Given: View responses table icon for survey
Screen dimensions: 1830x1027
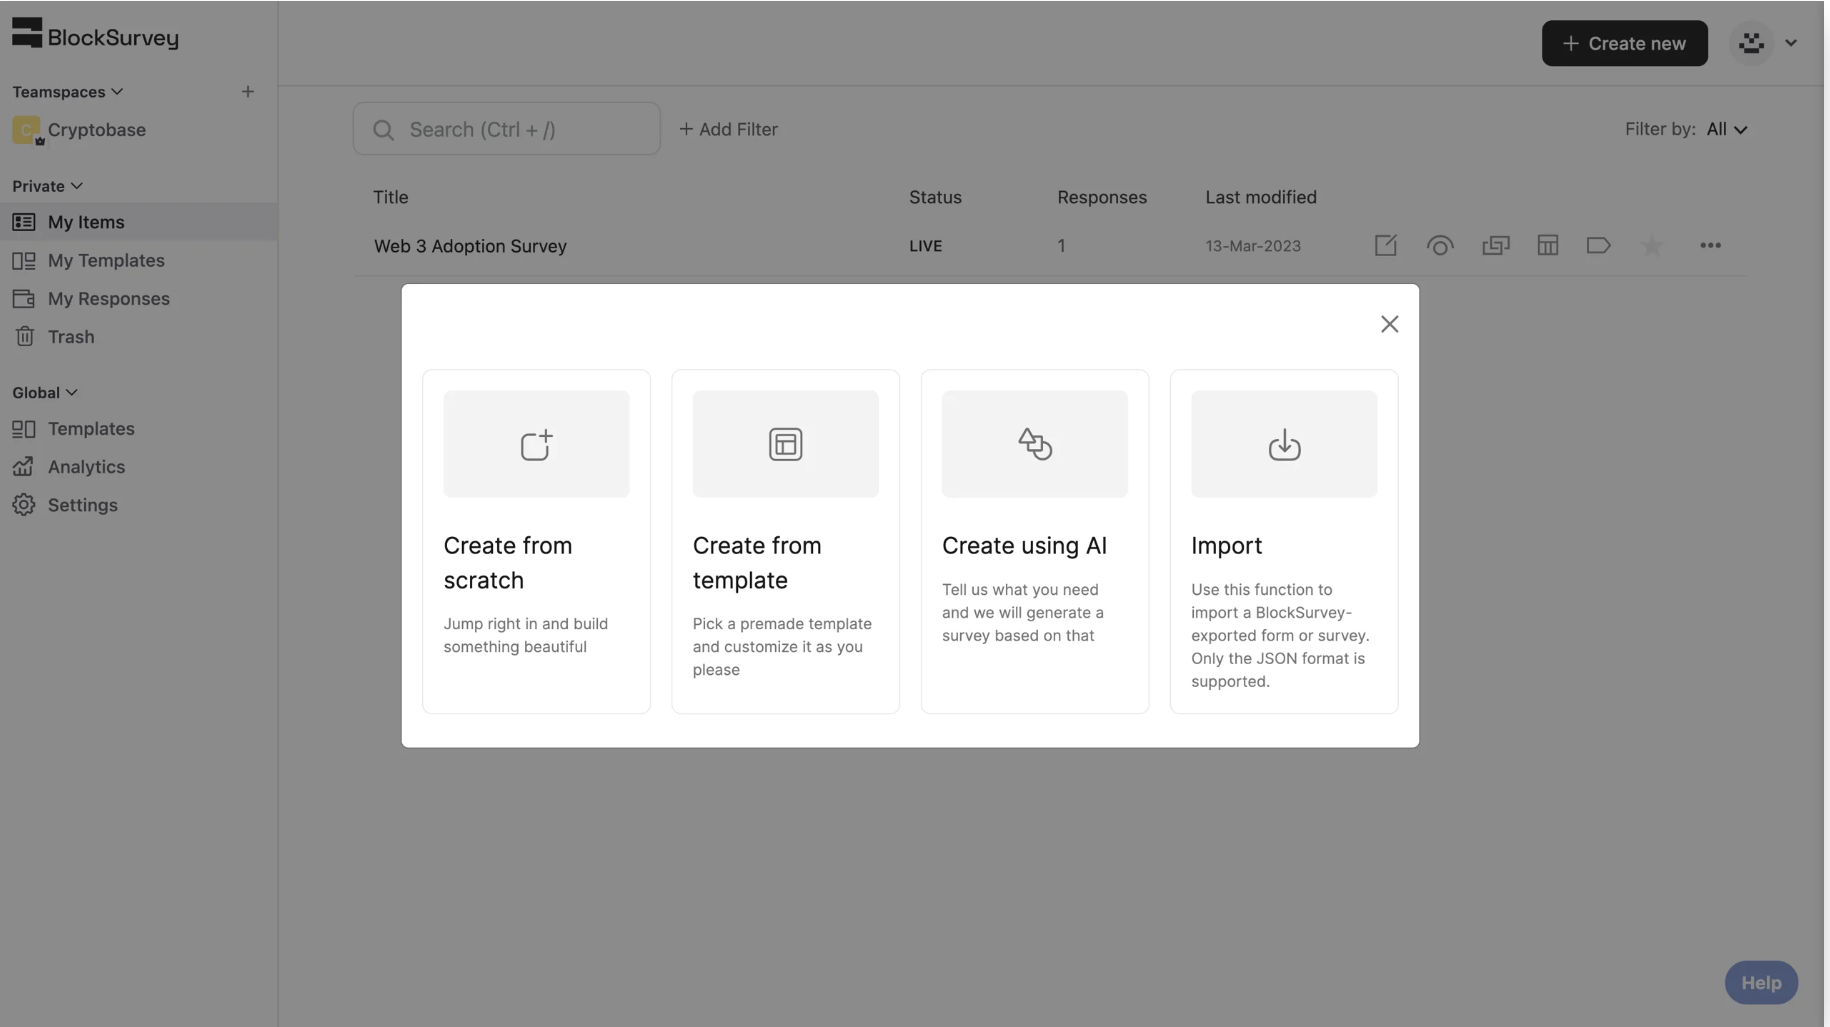Looking at the screenshot, I should coord(1547,245).
